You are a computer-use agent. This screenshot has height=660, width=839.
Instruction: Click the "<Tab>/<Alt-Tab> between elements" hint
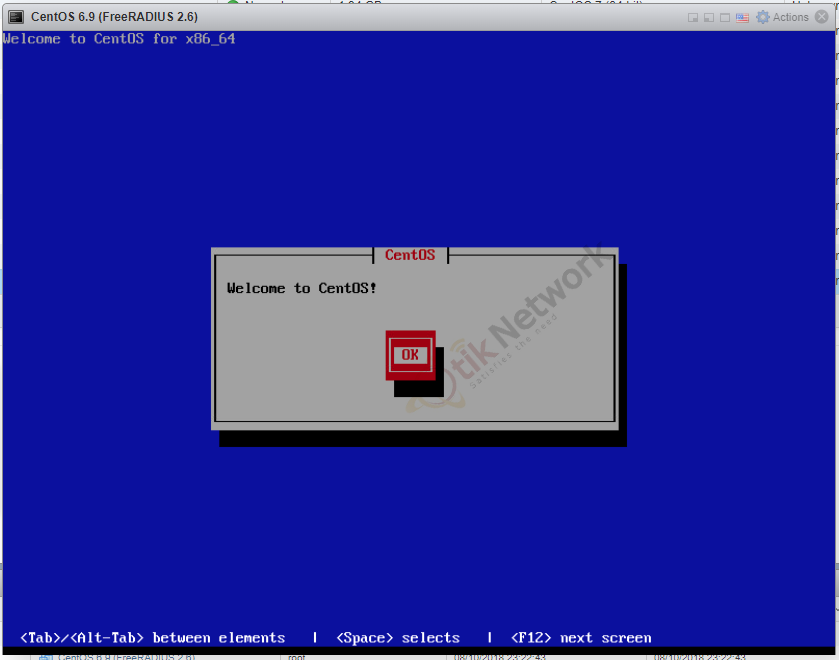[152, 638]
